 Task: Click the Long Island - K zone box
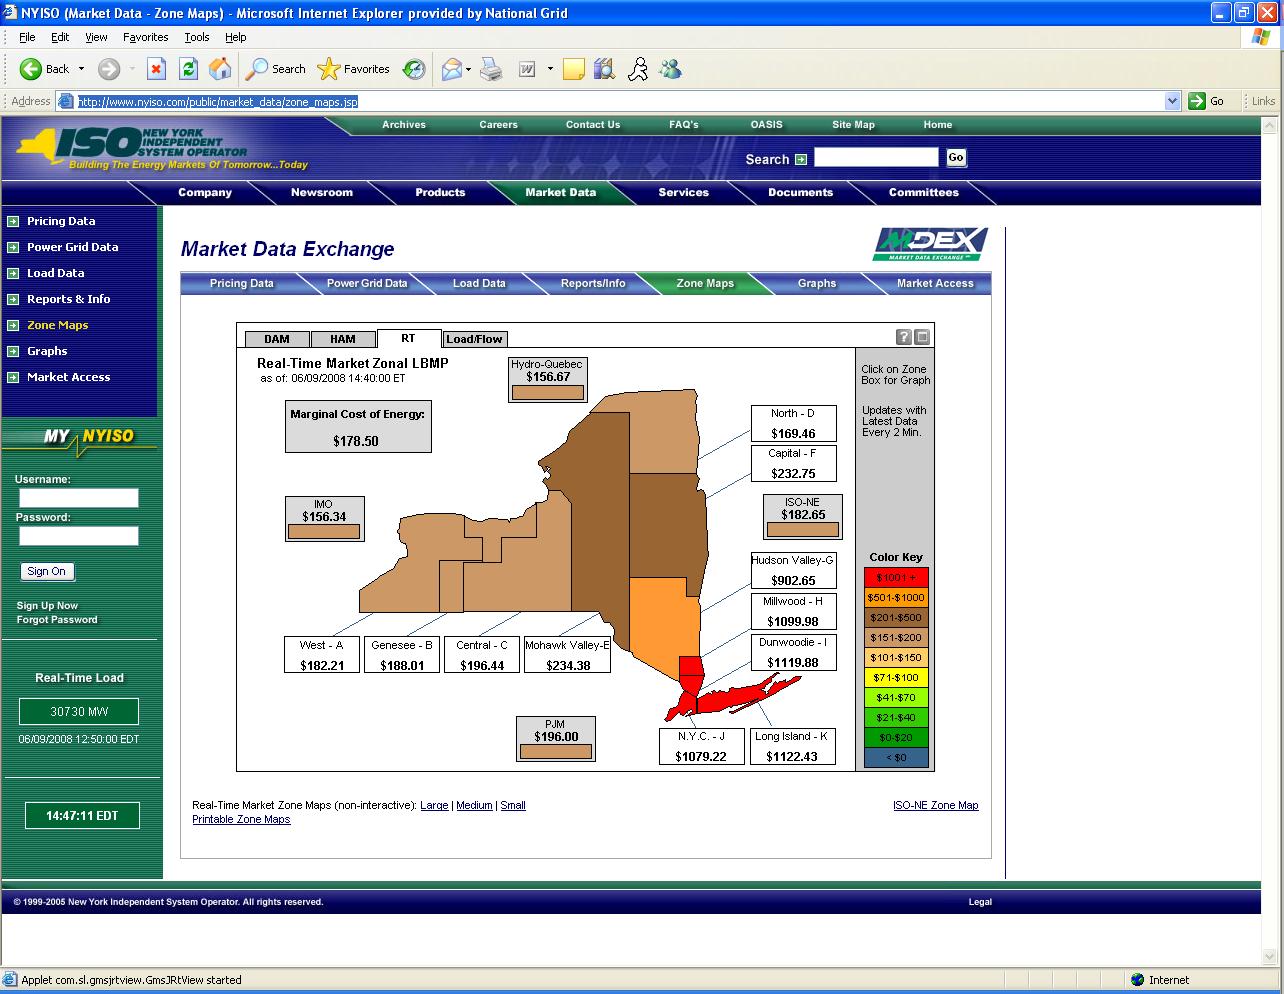coord(793,747)
